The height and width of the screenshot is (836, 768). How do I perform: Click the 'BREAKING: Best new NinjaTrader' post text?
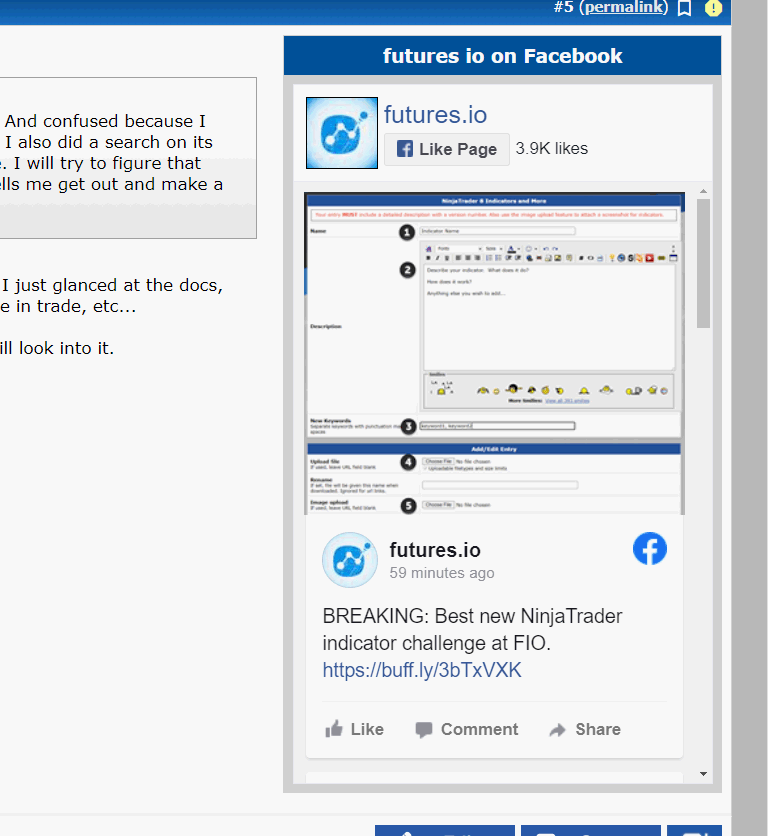pos(472,616)
